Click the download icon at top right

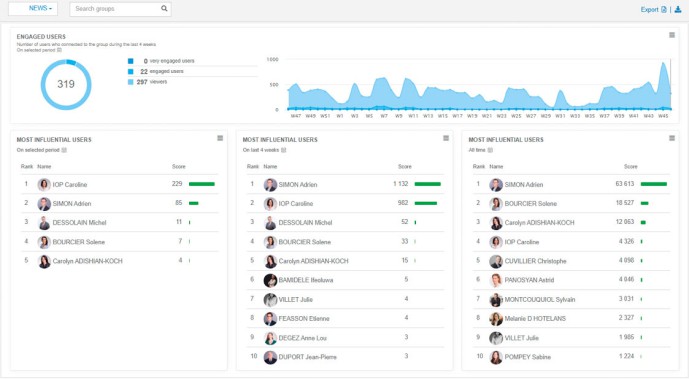click(678, 9)
